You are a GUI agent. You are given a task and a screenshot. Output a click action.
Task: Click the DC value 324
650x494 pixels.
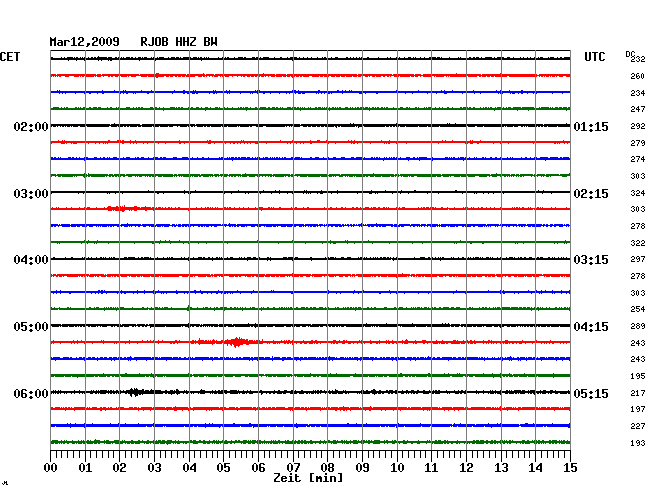(x=638, y=194)
